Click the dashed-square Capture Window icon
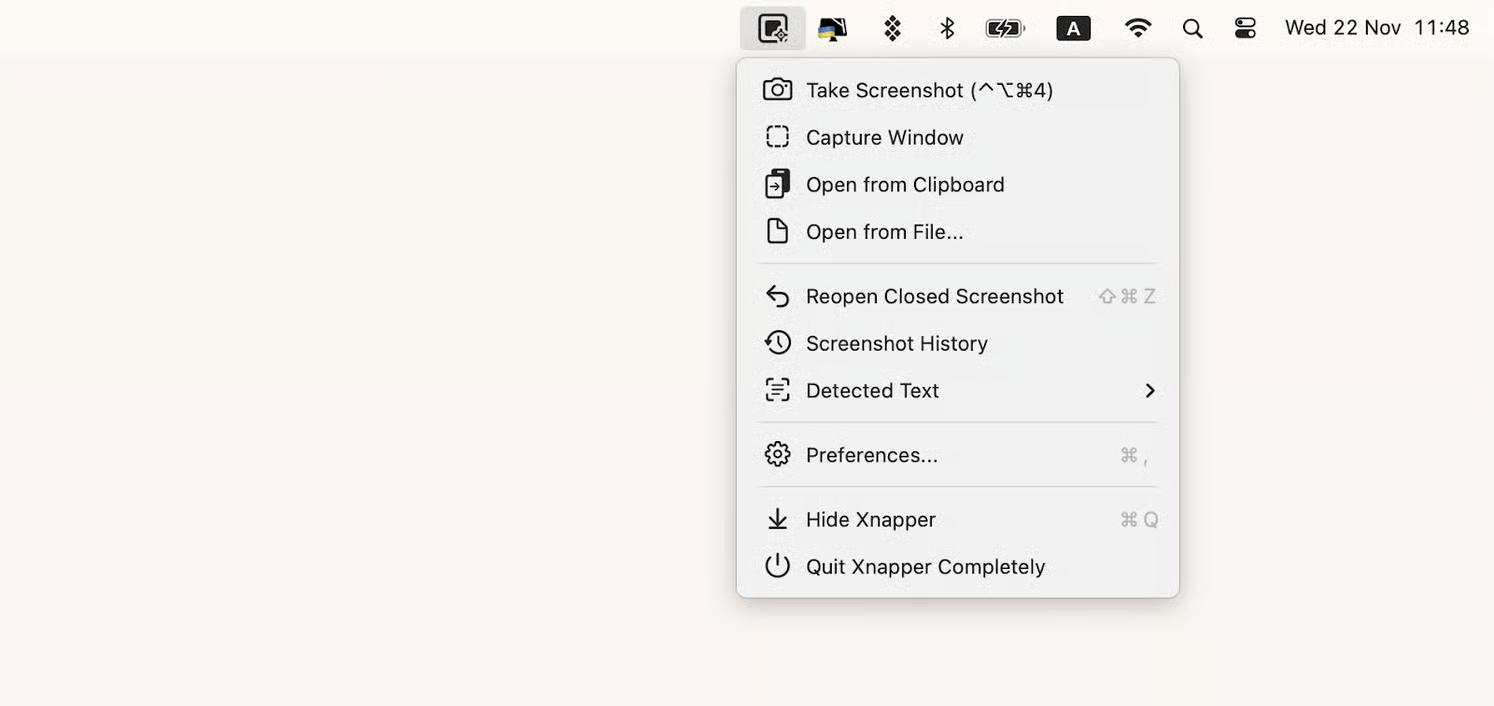 click(777, 137)
